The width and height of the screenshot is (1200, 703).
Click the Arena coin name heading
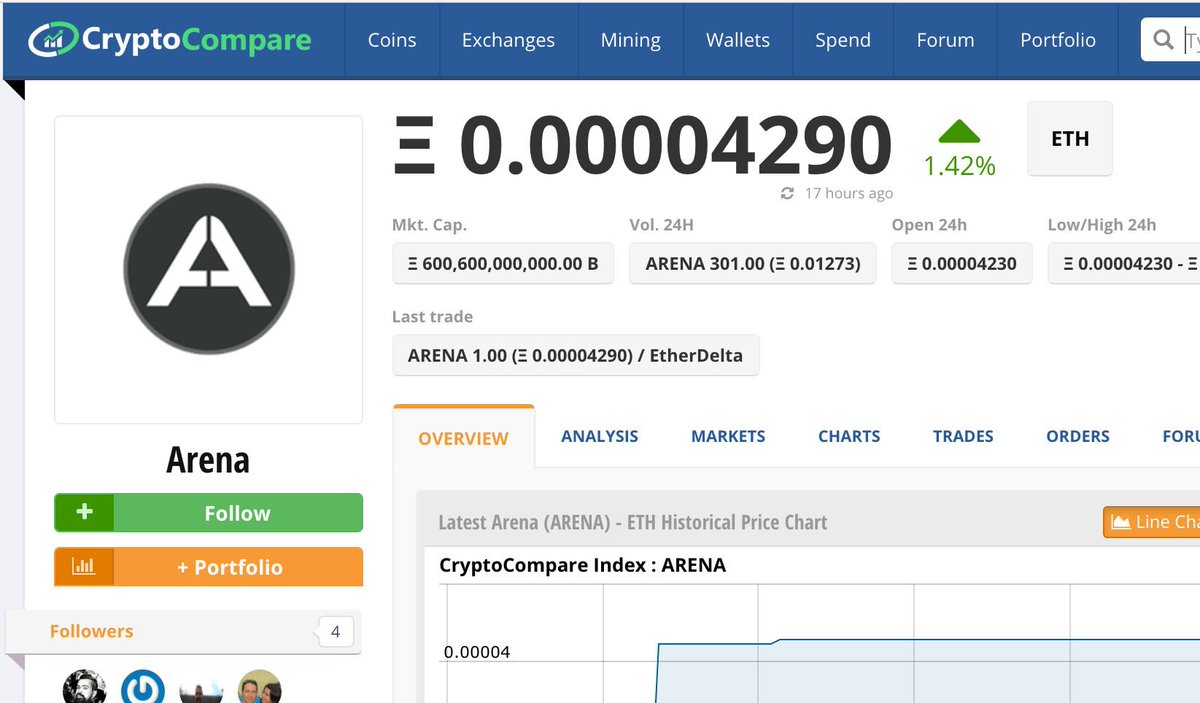coord(208,460)
